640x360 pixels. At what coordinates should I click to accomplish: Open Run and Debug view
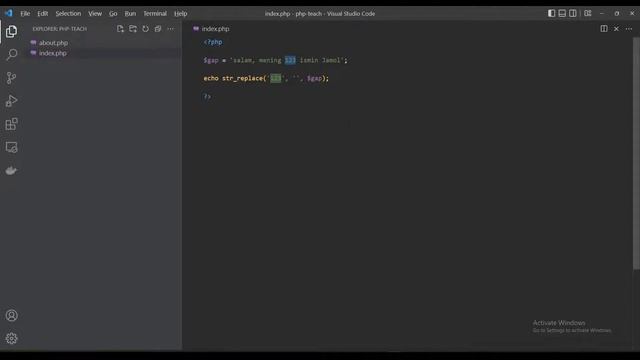pyautogui.click(x=11, y=101)
